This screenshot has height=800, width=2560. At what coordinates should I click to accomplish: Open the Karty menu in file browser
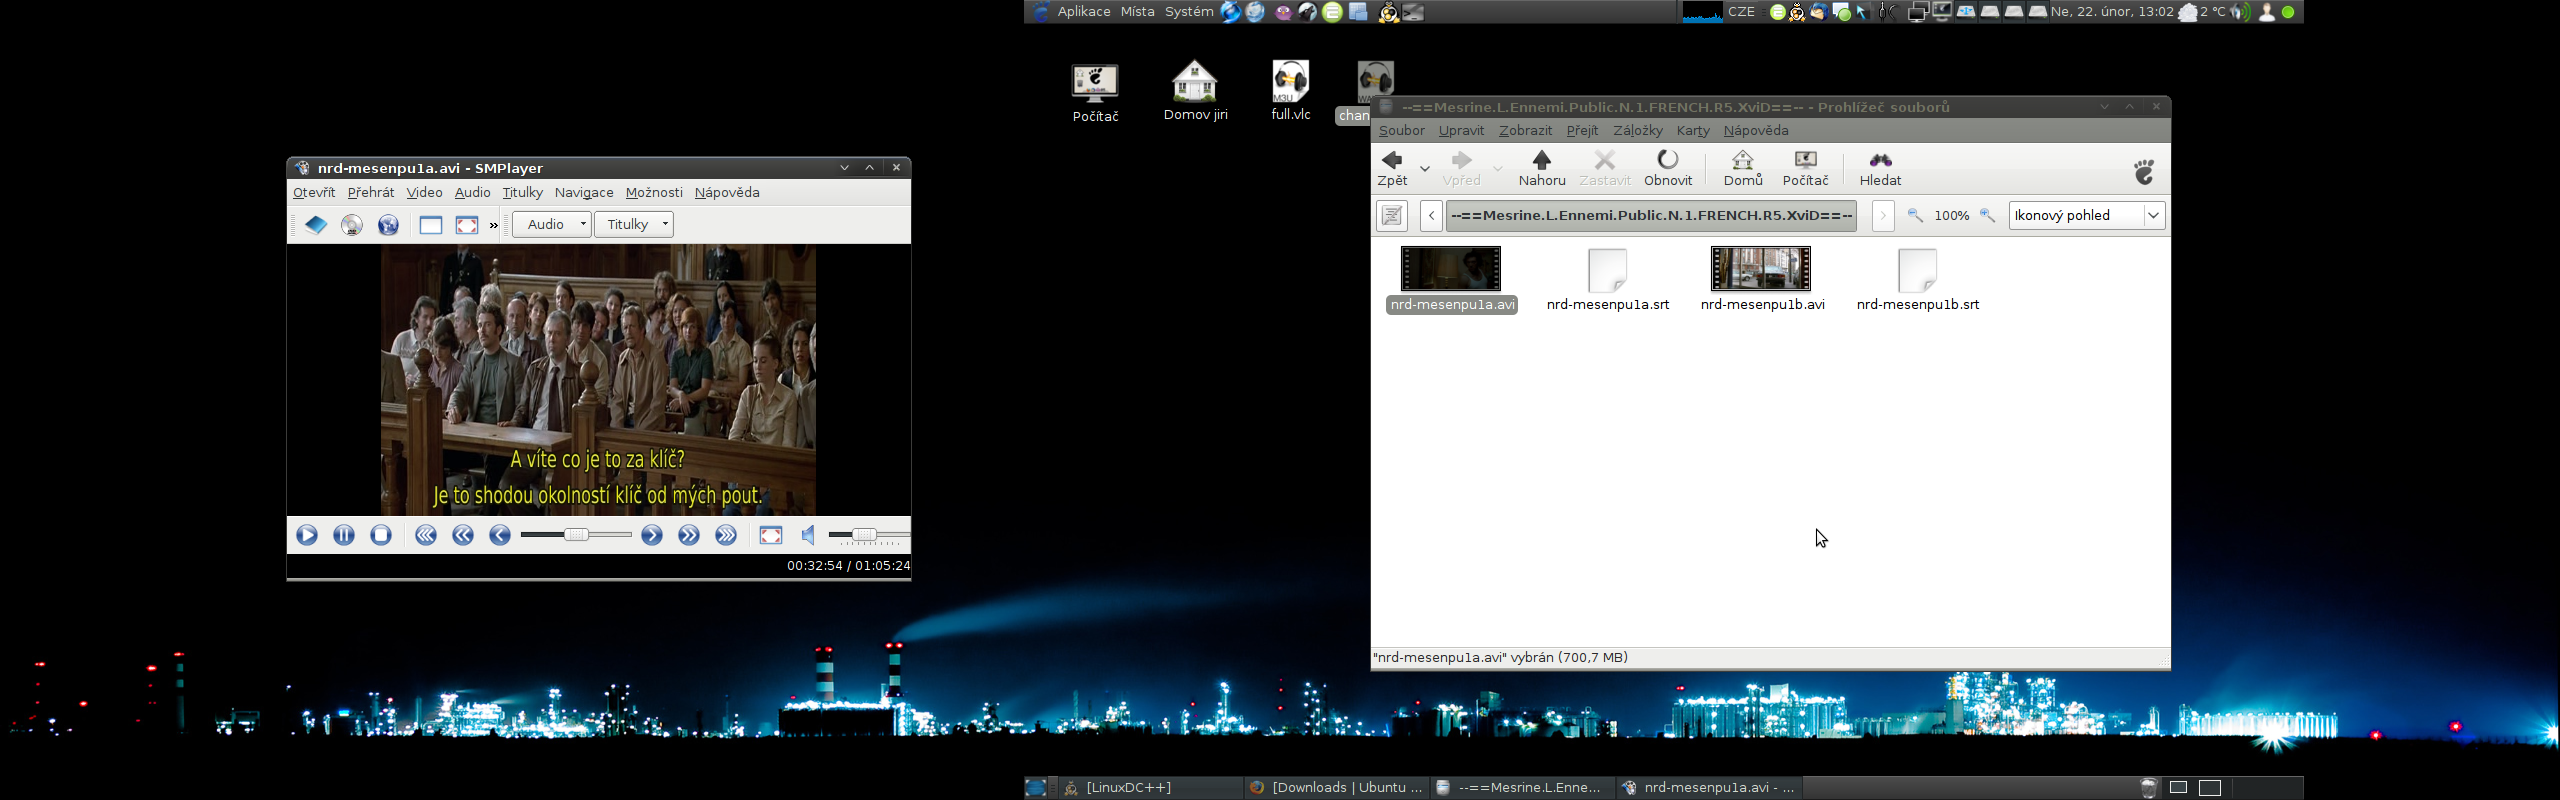click(1693, 131)
